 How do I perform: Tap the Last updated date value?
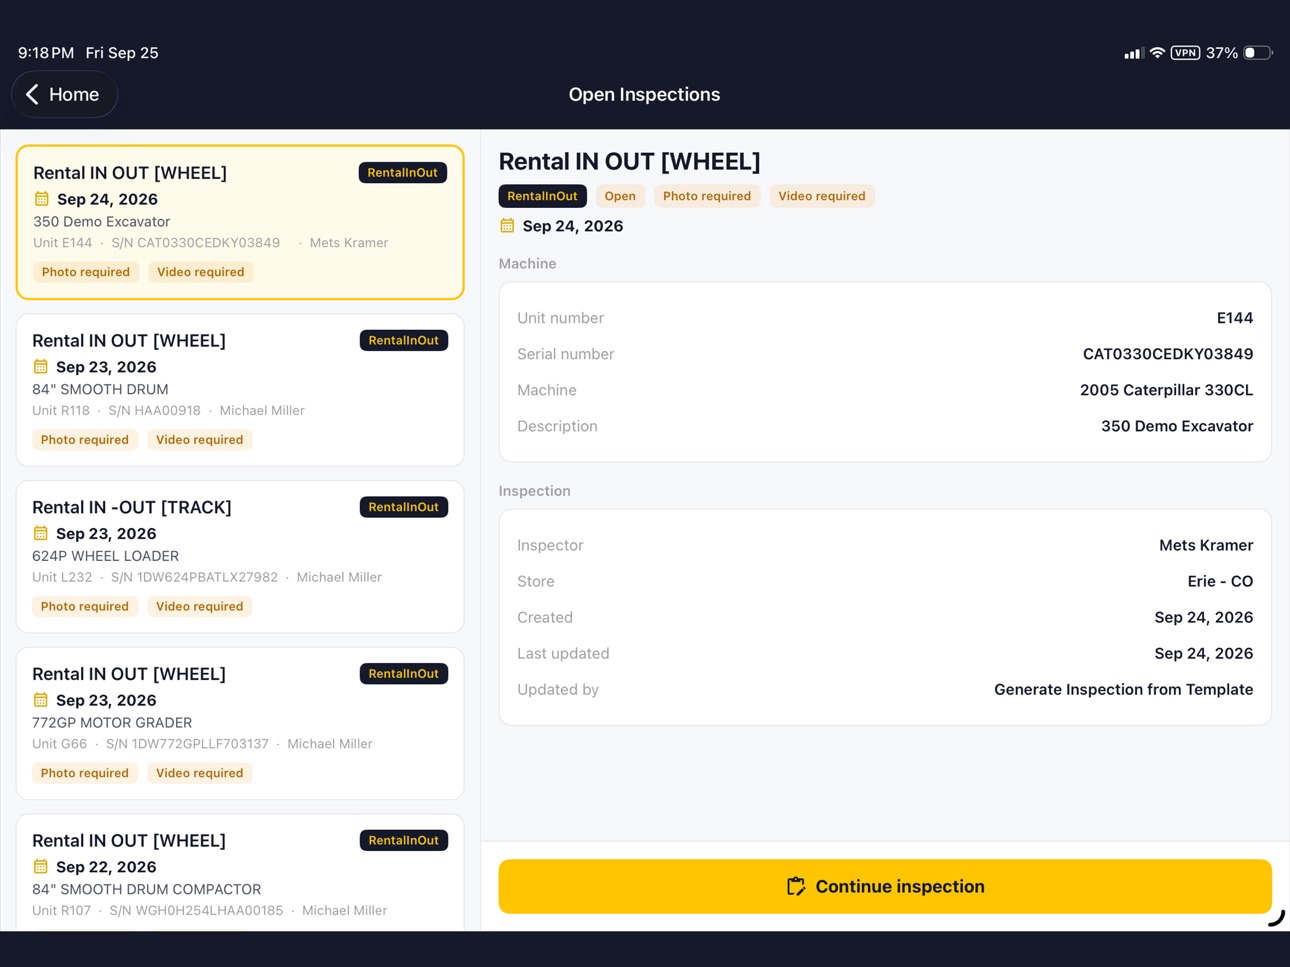[1204, 653]
